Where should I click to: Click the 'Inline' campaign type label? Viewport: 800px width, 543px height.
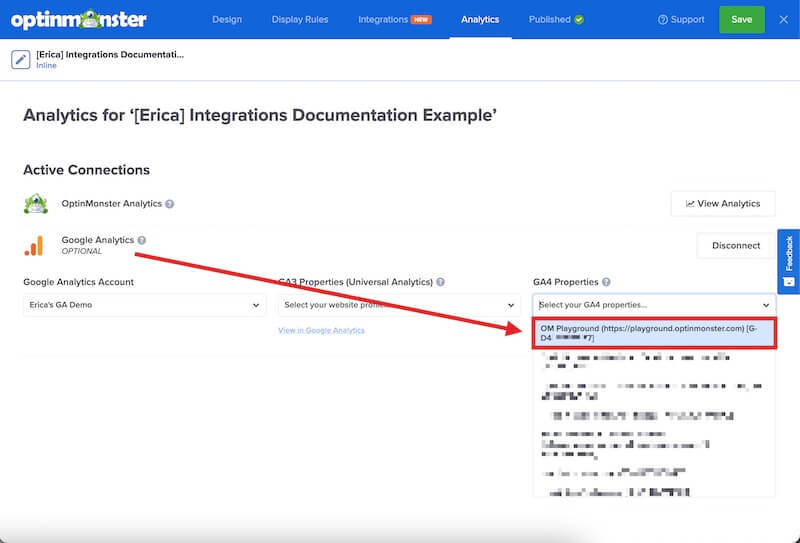click(46, 65)
